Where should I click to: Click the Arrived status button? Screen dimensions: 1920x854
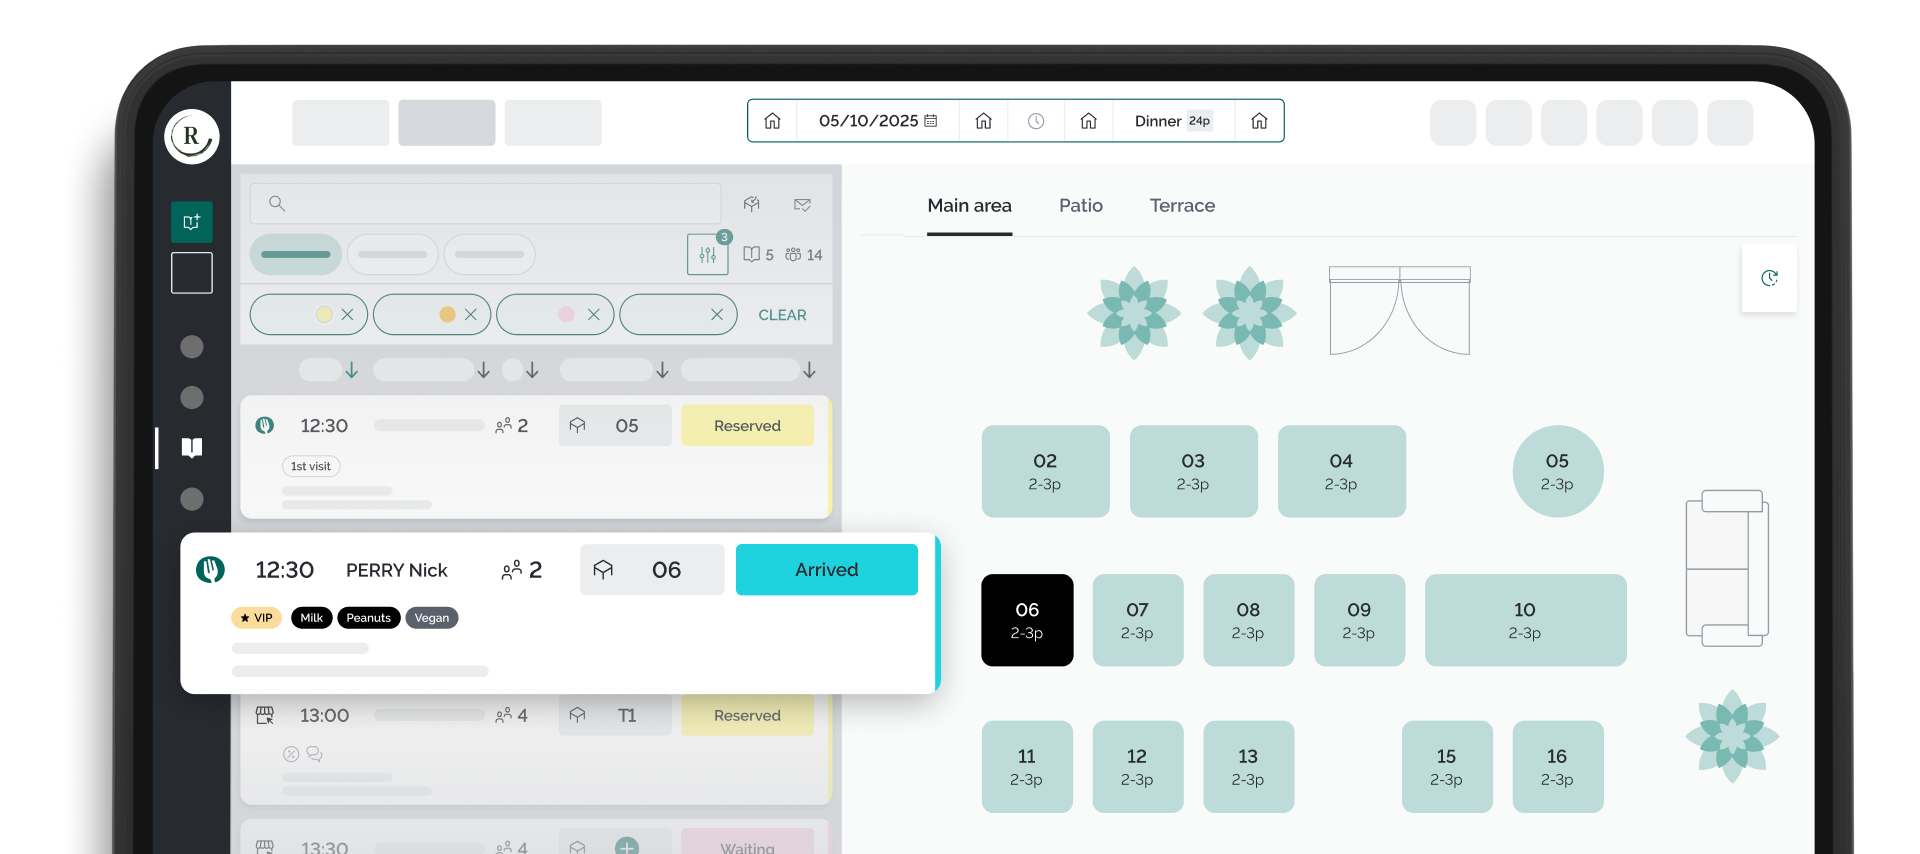(826, 569)
